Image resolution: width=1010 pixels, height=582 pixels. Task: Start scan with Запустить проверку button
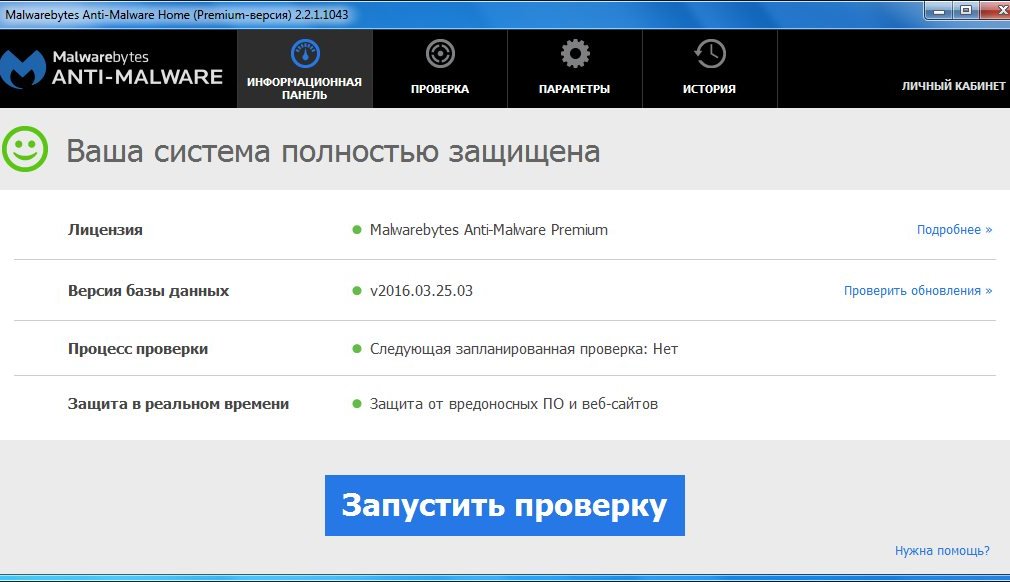click(504, 505)
